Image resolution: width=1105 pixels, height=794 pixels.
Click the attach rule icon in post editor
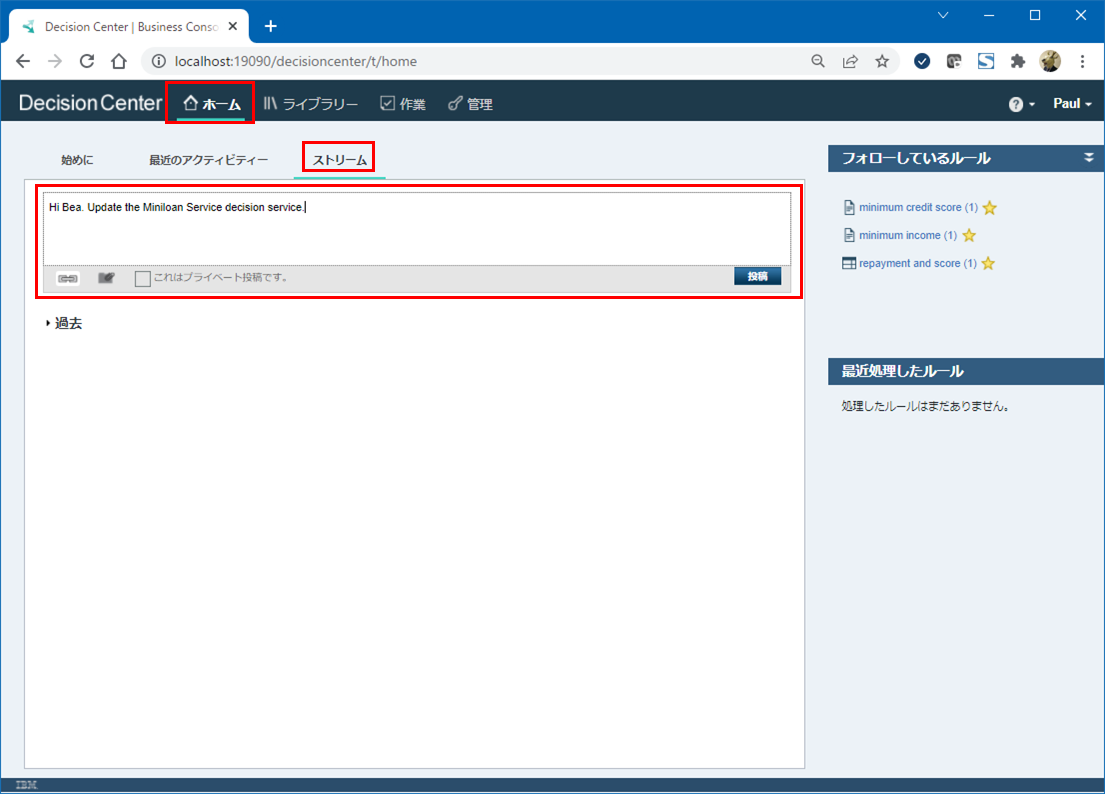click(x=106, y=278)
